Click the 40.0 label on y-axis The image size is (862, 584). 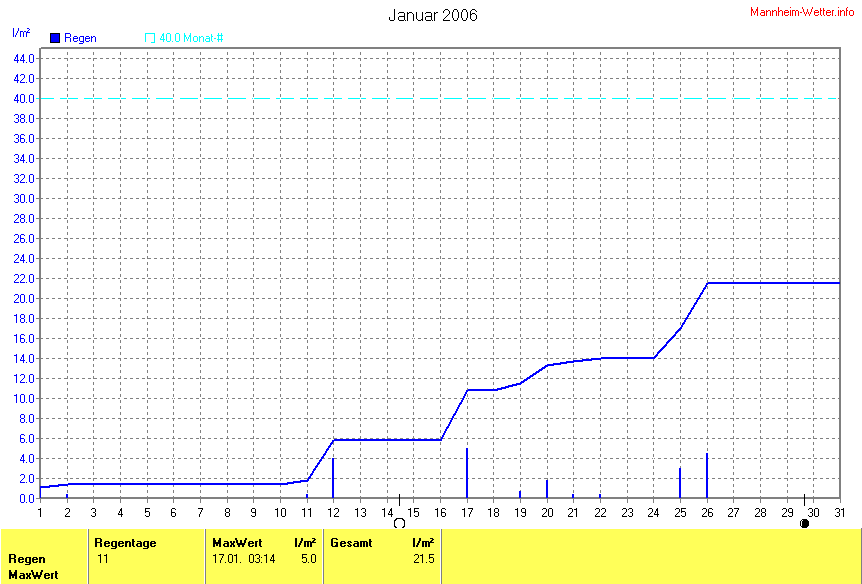coord(24,98)
